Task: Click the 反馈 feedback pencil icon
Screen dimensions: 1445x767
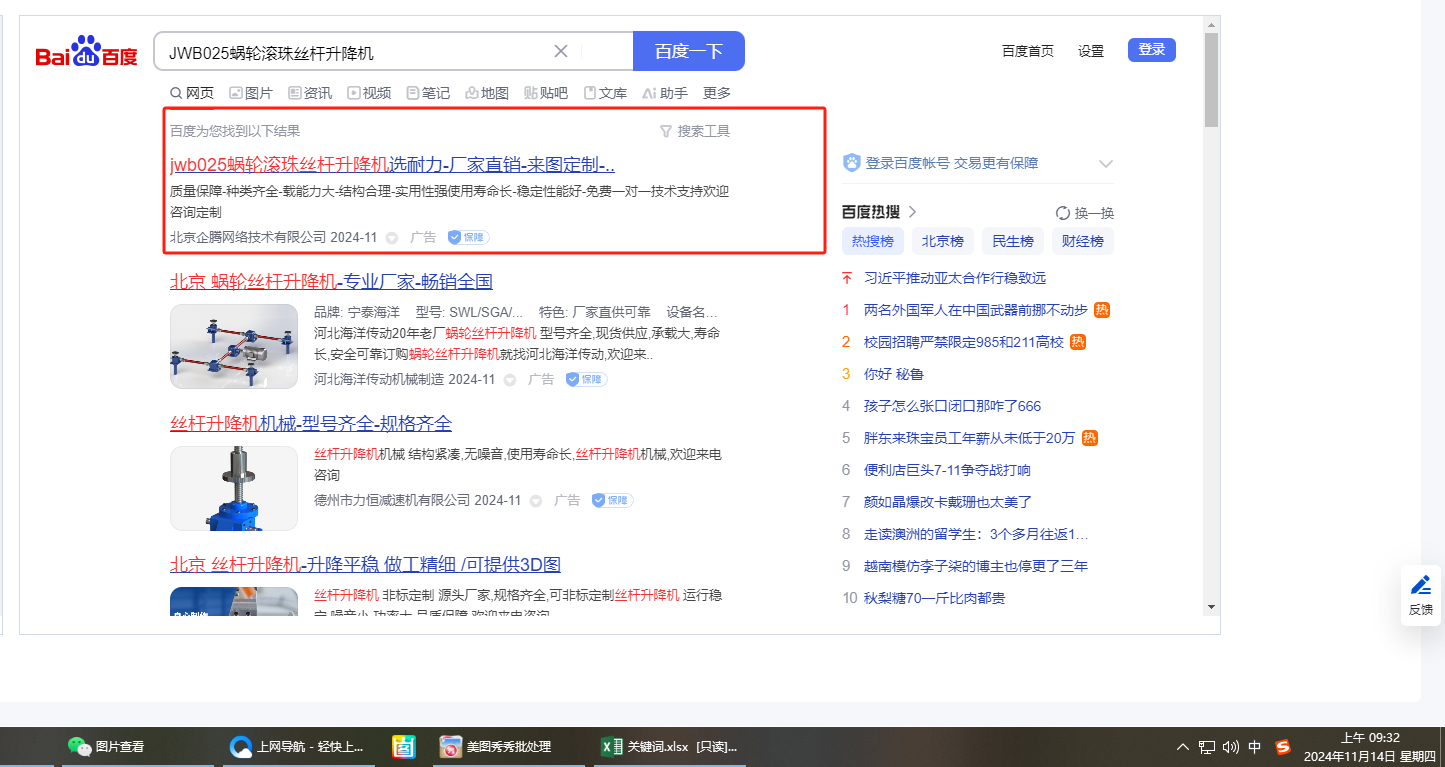Action: [x=1420, y=585]
